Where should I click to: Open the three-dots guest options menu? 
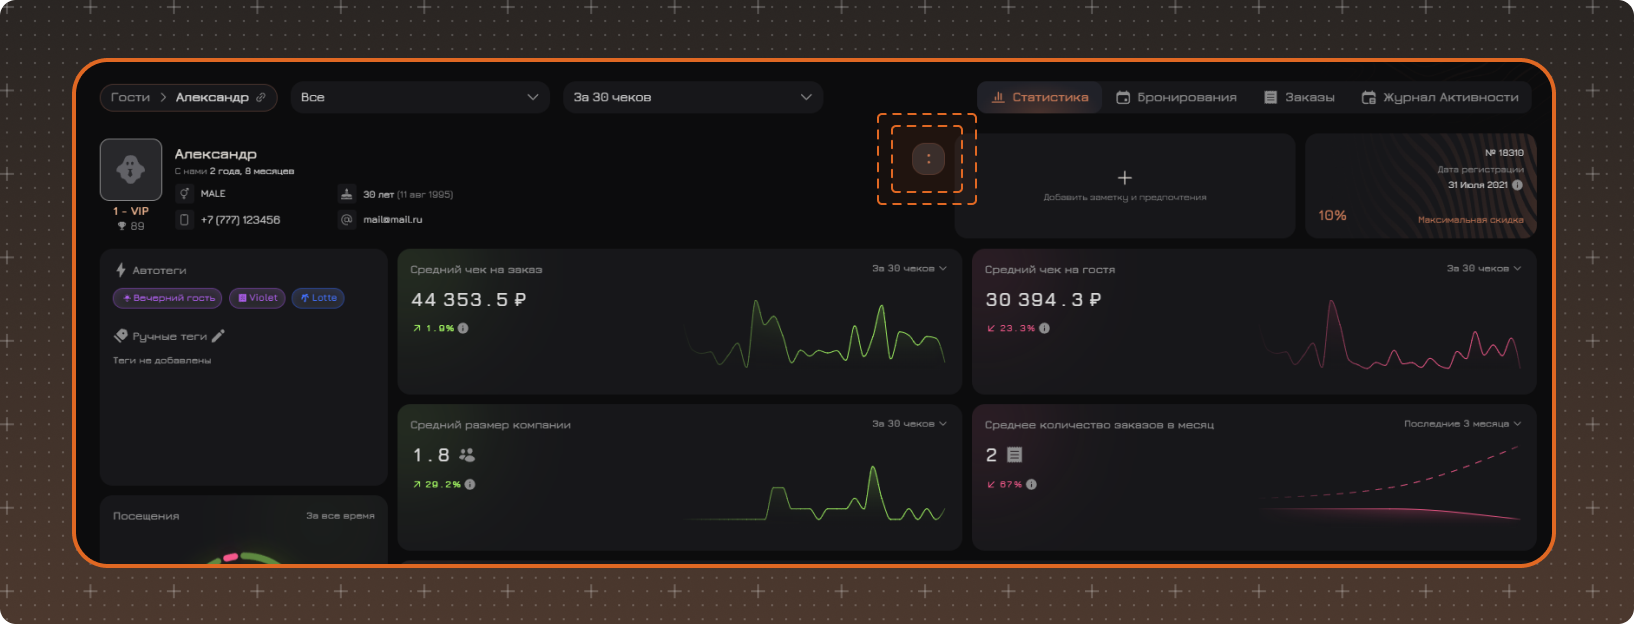click(x=928, y=159)
